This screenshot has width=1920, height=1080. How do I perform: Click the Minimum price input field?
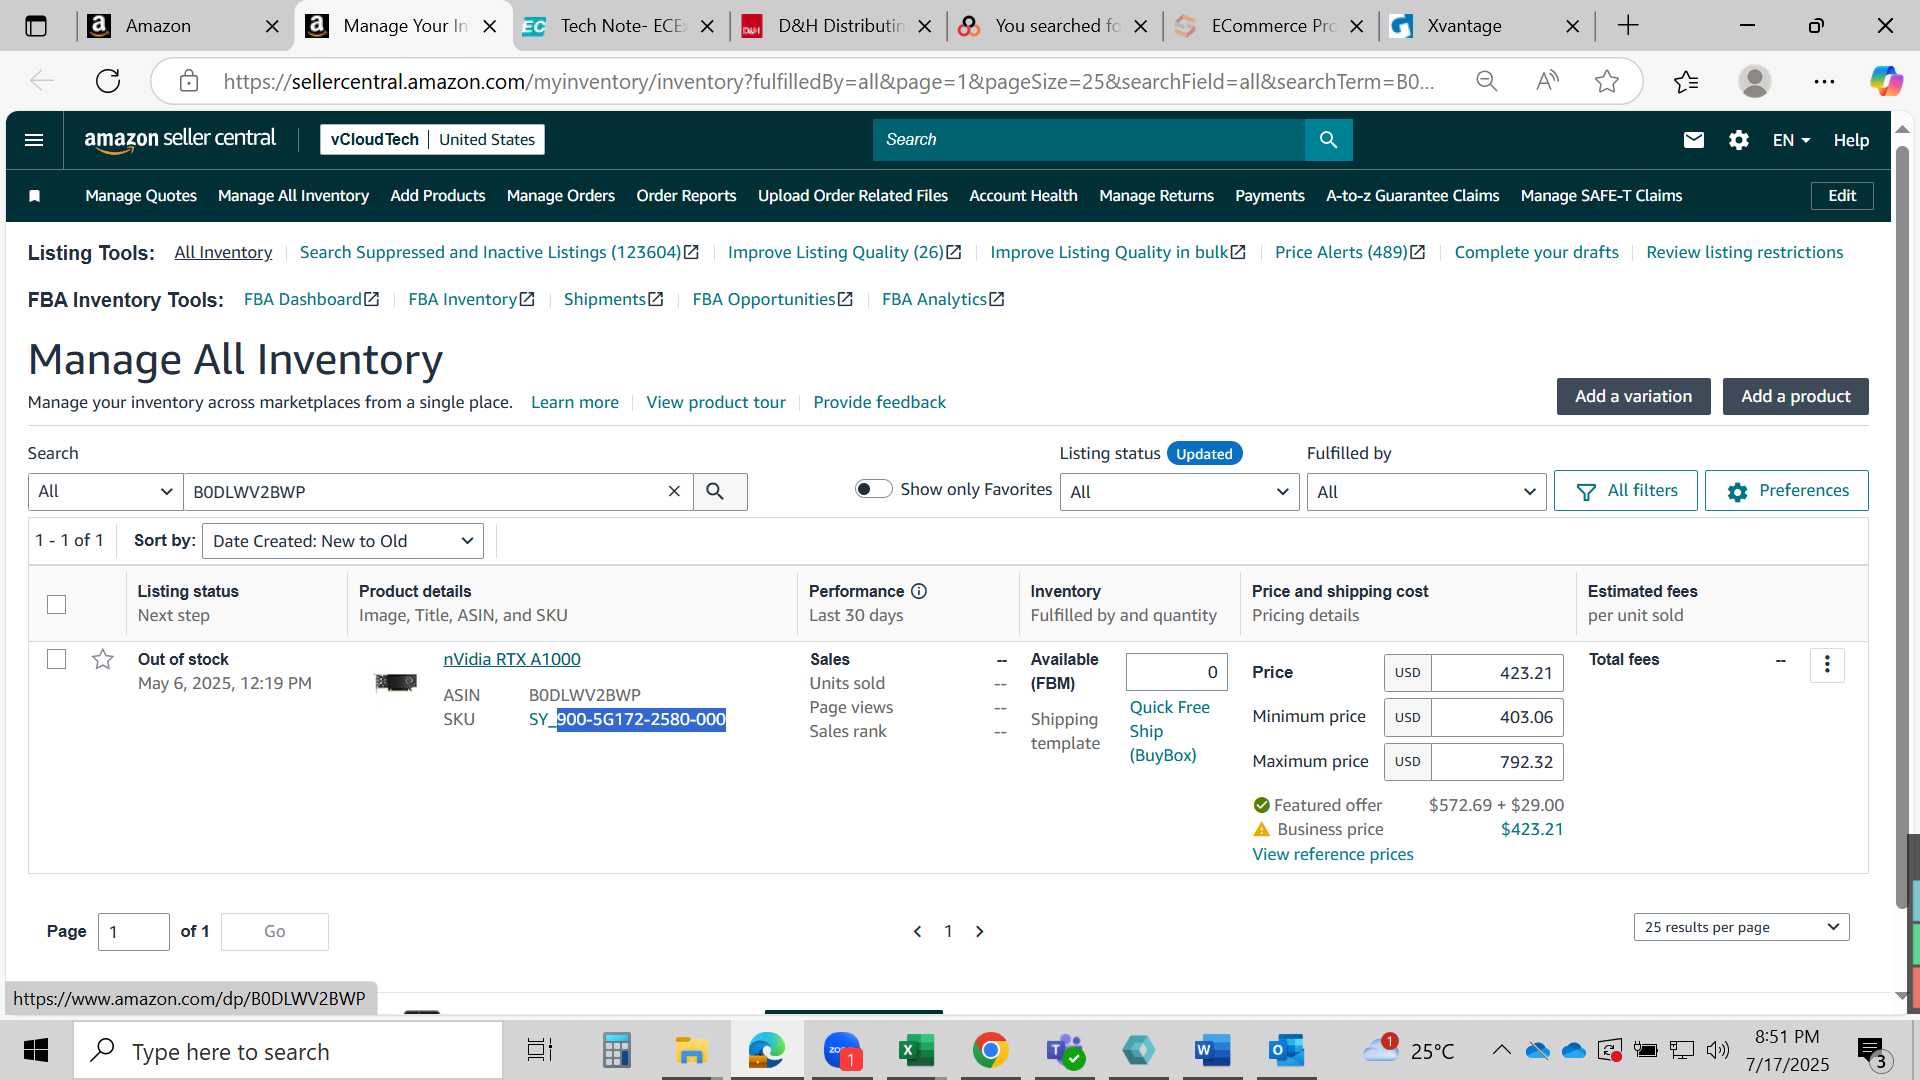coord(1497,717)
